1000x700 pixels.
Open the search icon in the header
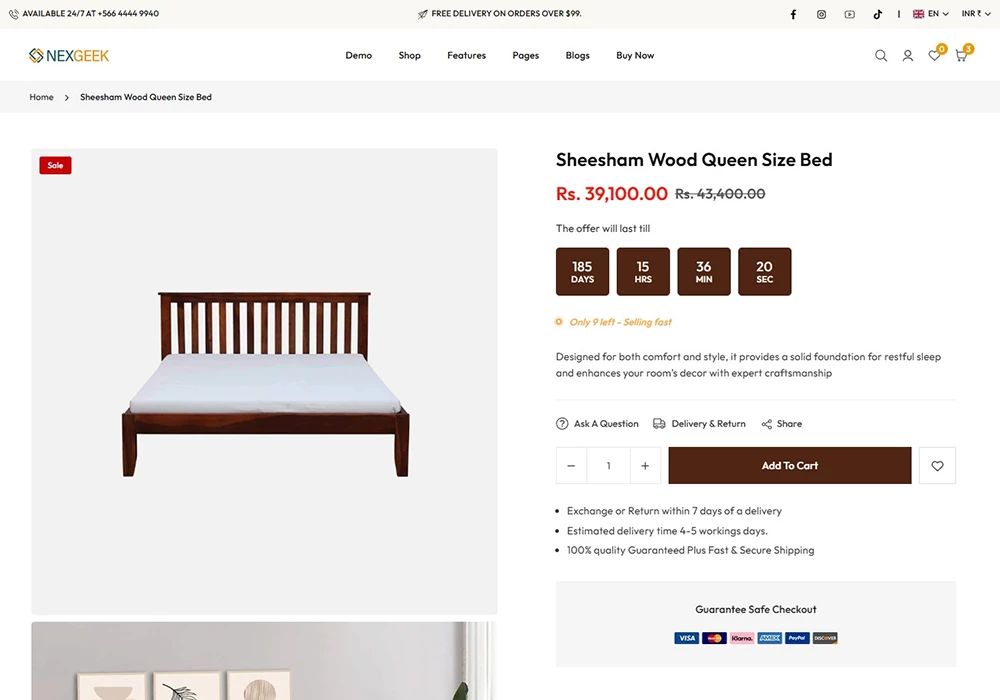pyautogui.click(x=881, y=55)
